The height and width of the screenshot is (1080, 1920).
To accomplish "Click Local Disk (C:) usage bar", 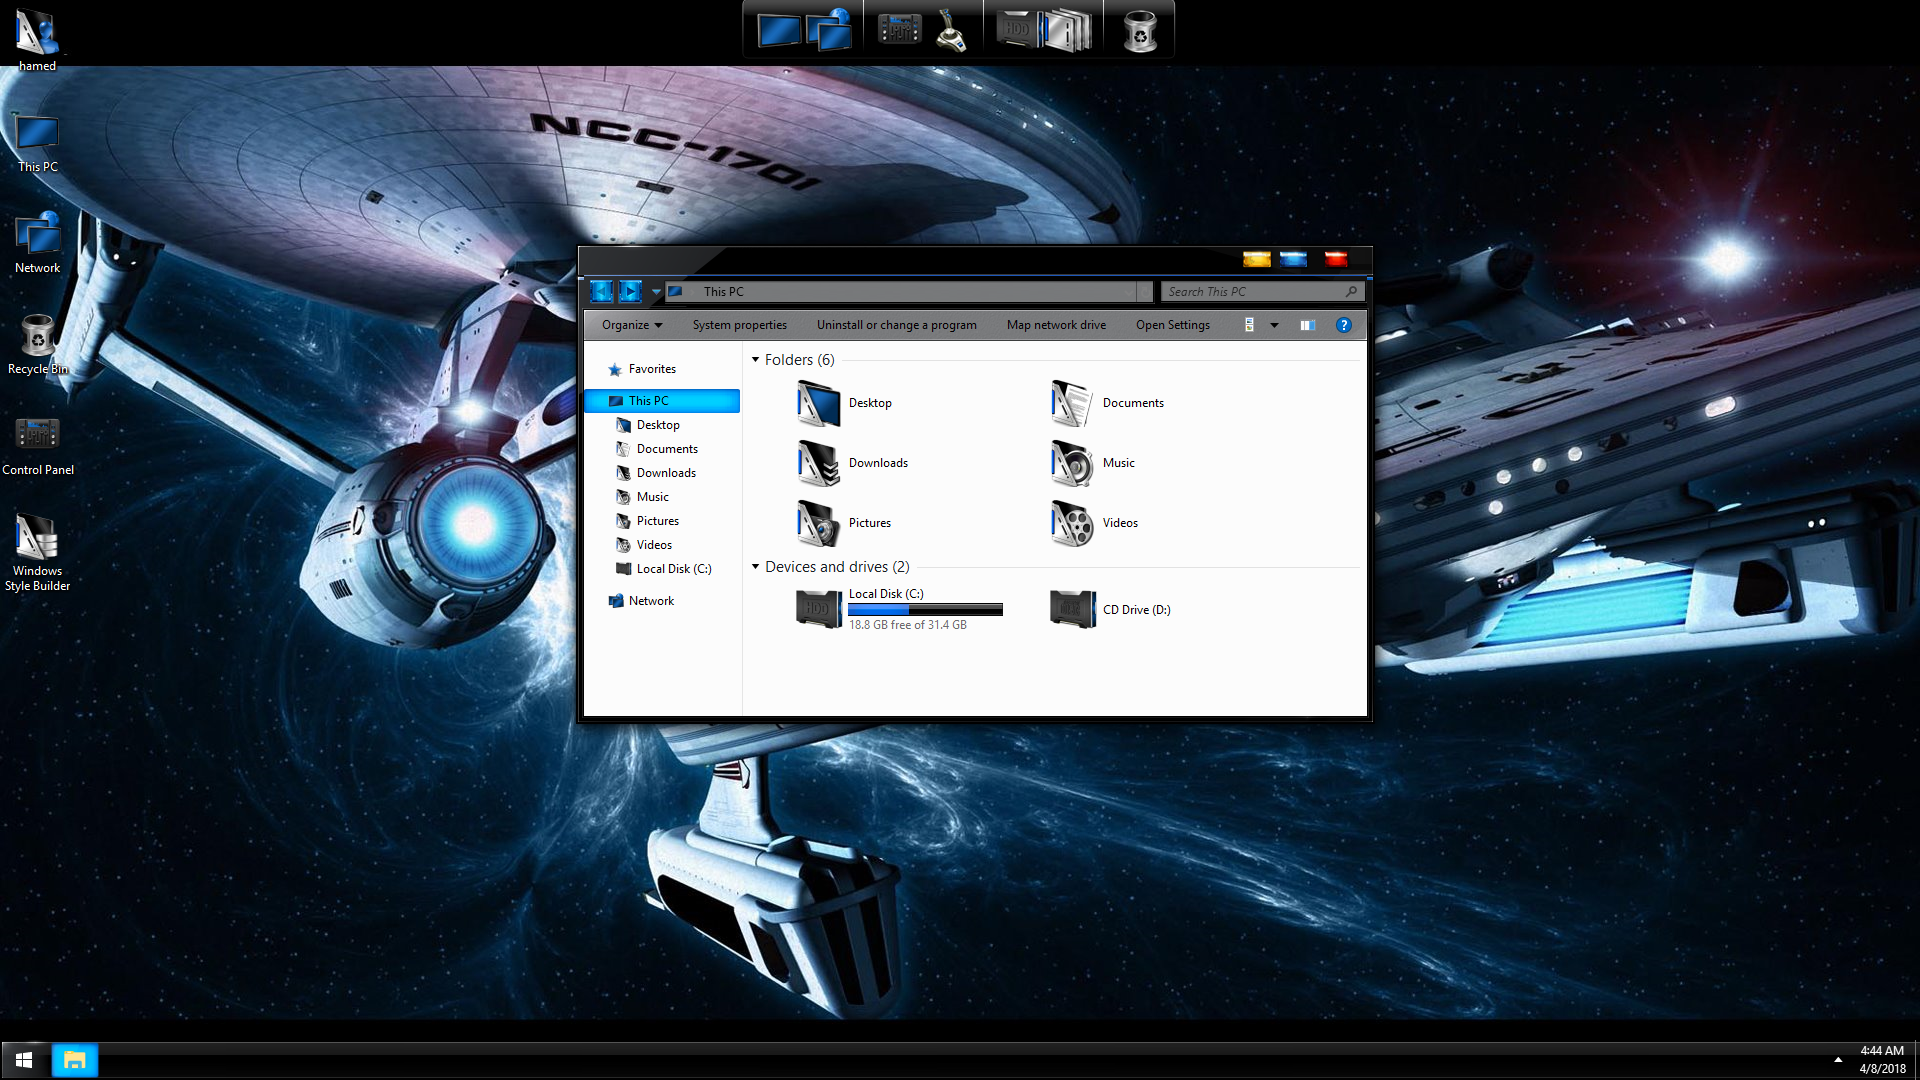I will (x=925, y=609).
